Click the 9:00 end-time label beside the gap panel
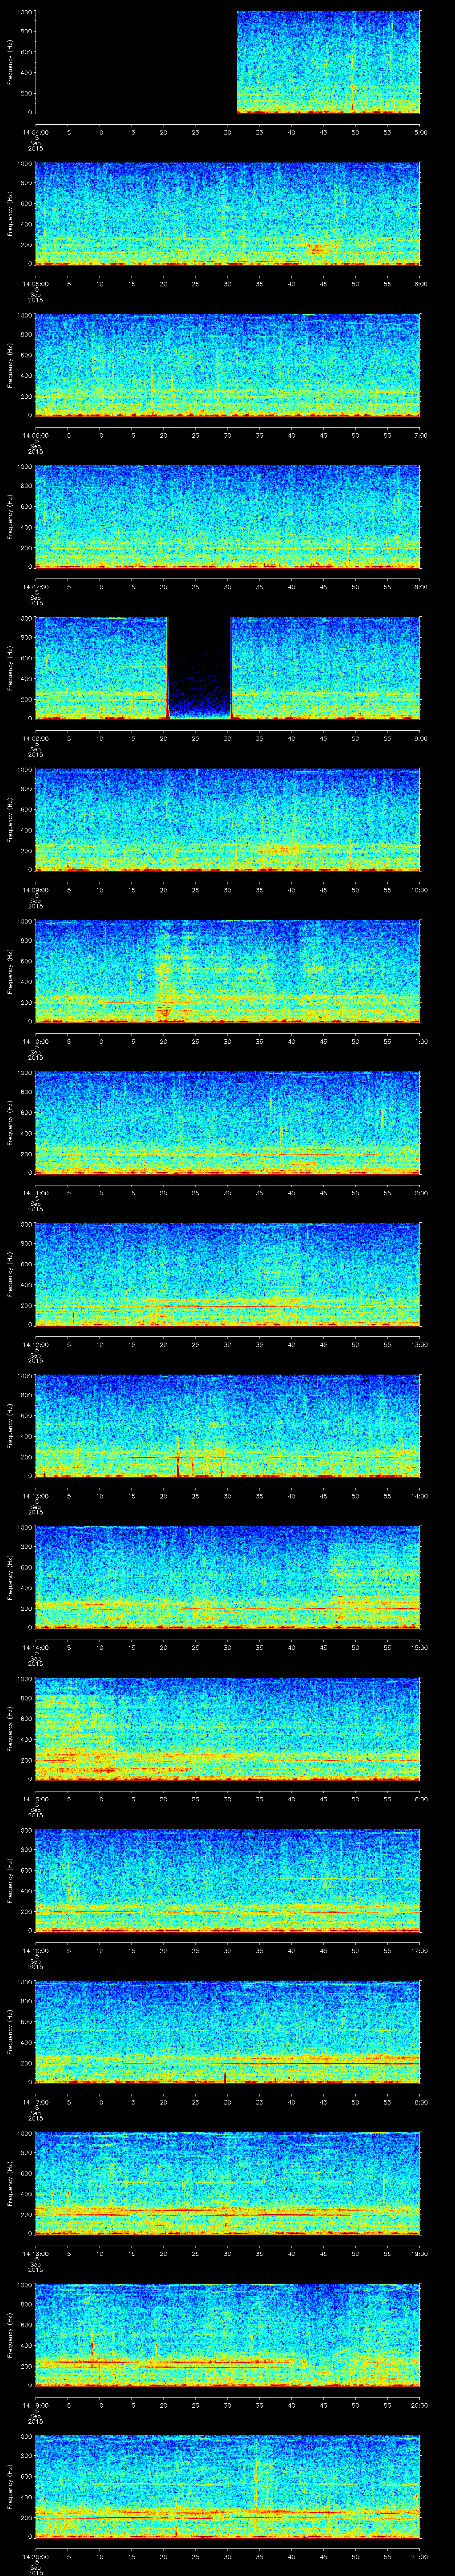This screenshot has height=2576, width=455. click(x=420, y=738)
